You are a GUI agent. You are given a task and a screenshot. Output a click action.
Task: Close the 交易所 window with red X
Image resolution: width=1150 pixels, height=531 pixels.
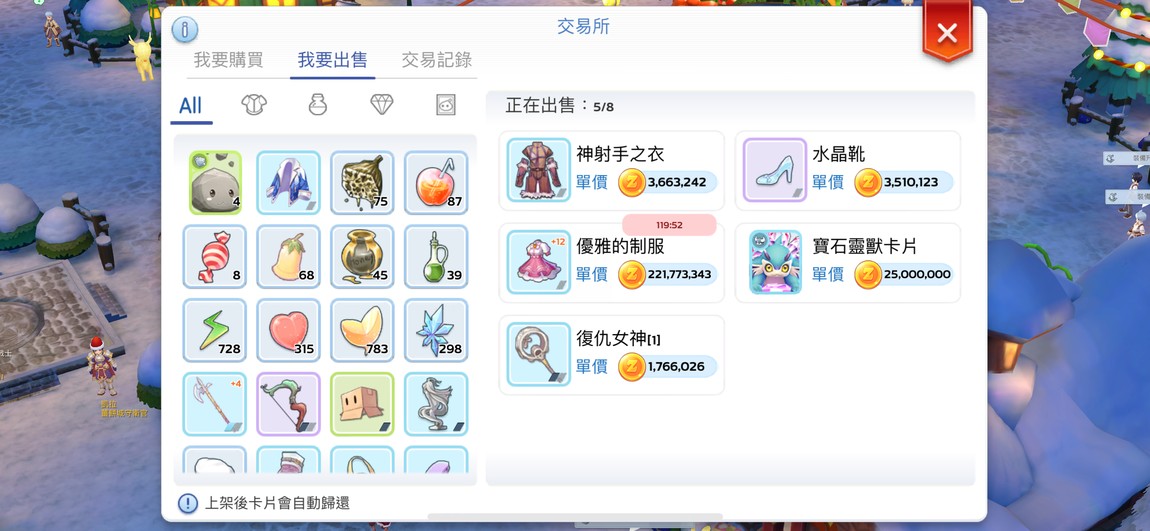(x=947, y=32)
